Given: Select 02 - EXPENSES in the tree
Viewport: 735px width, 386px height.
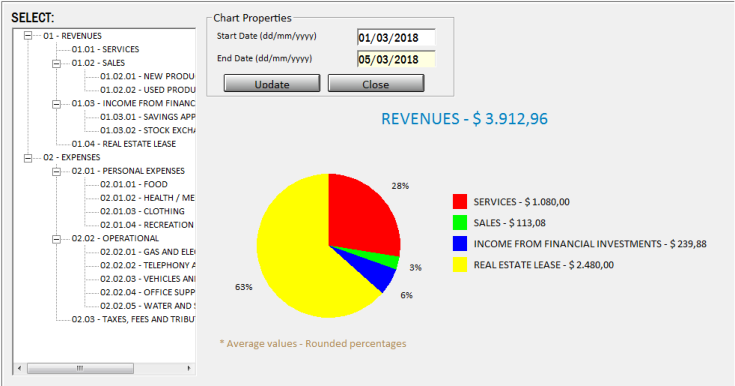Looking at the screenshot, I should pos(72,157).
